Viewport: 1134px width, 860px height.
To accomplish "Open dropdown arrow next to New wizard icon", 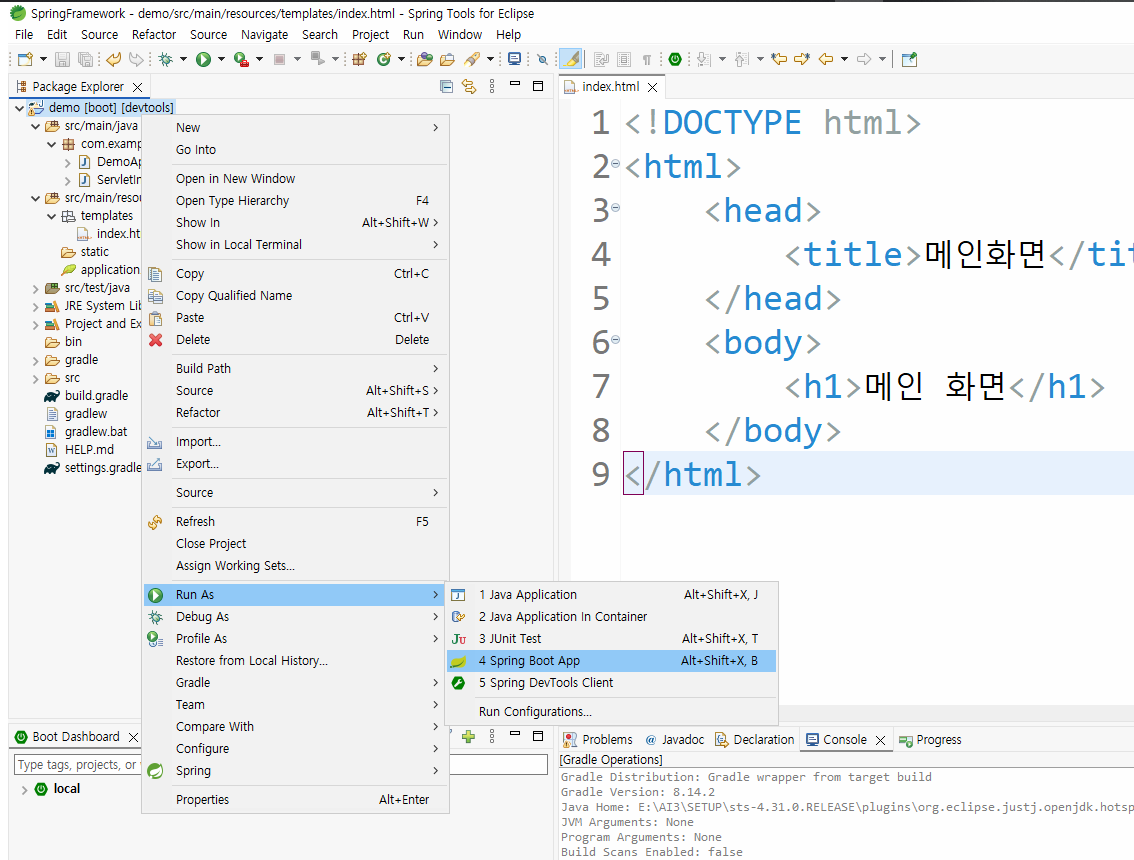I will 43,59.
